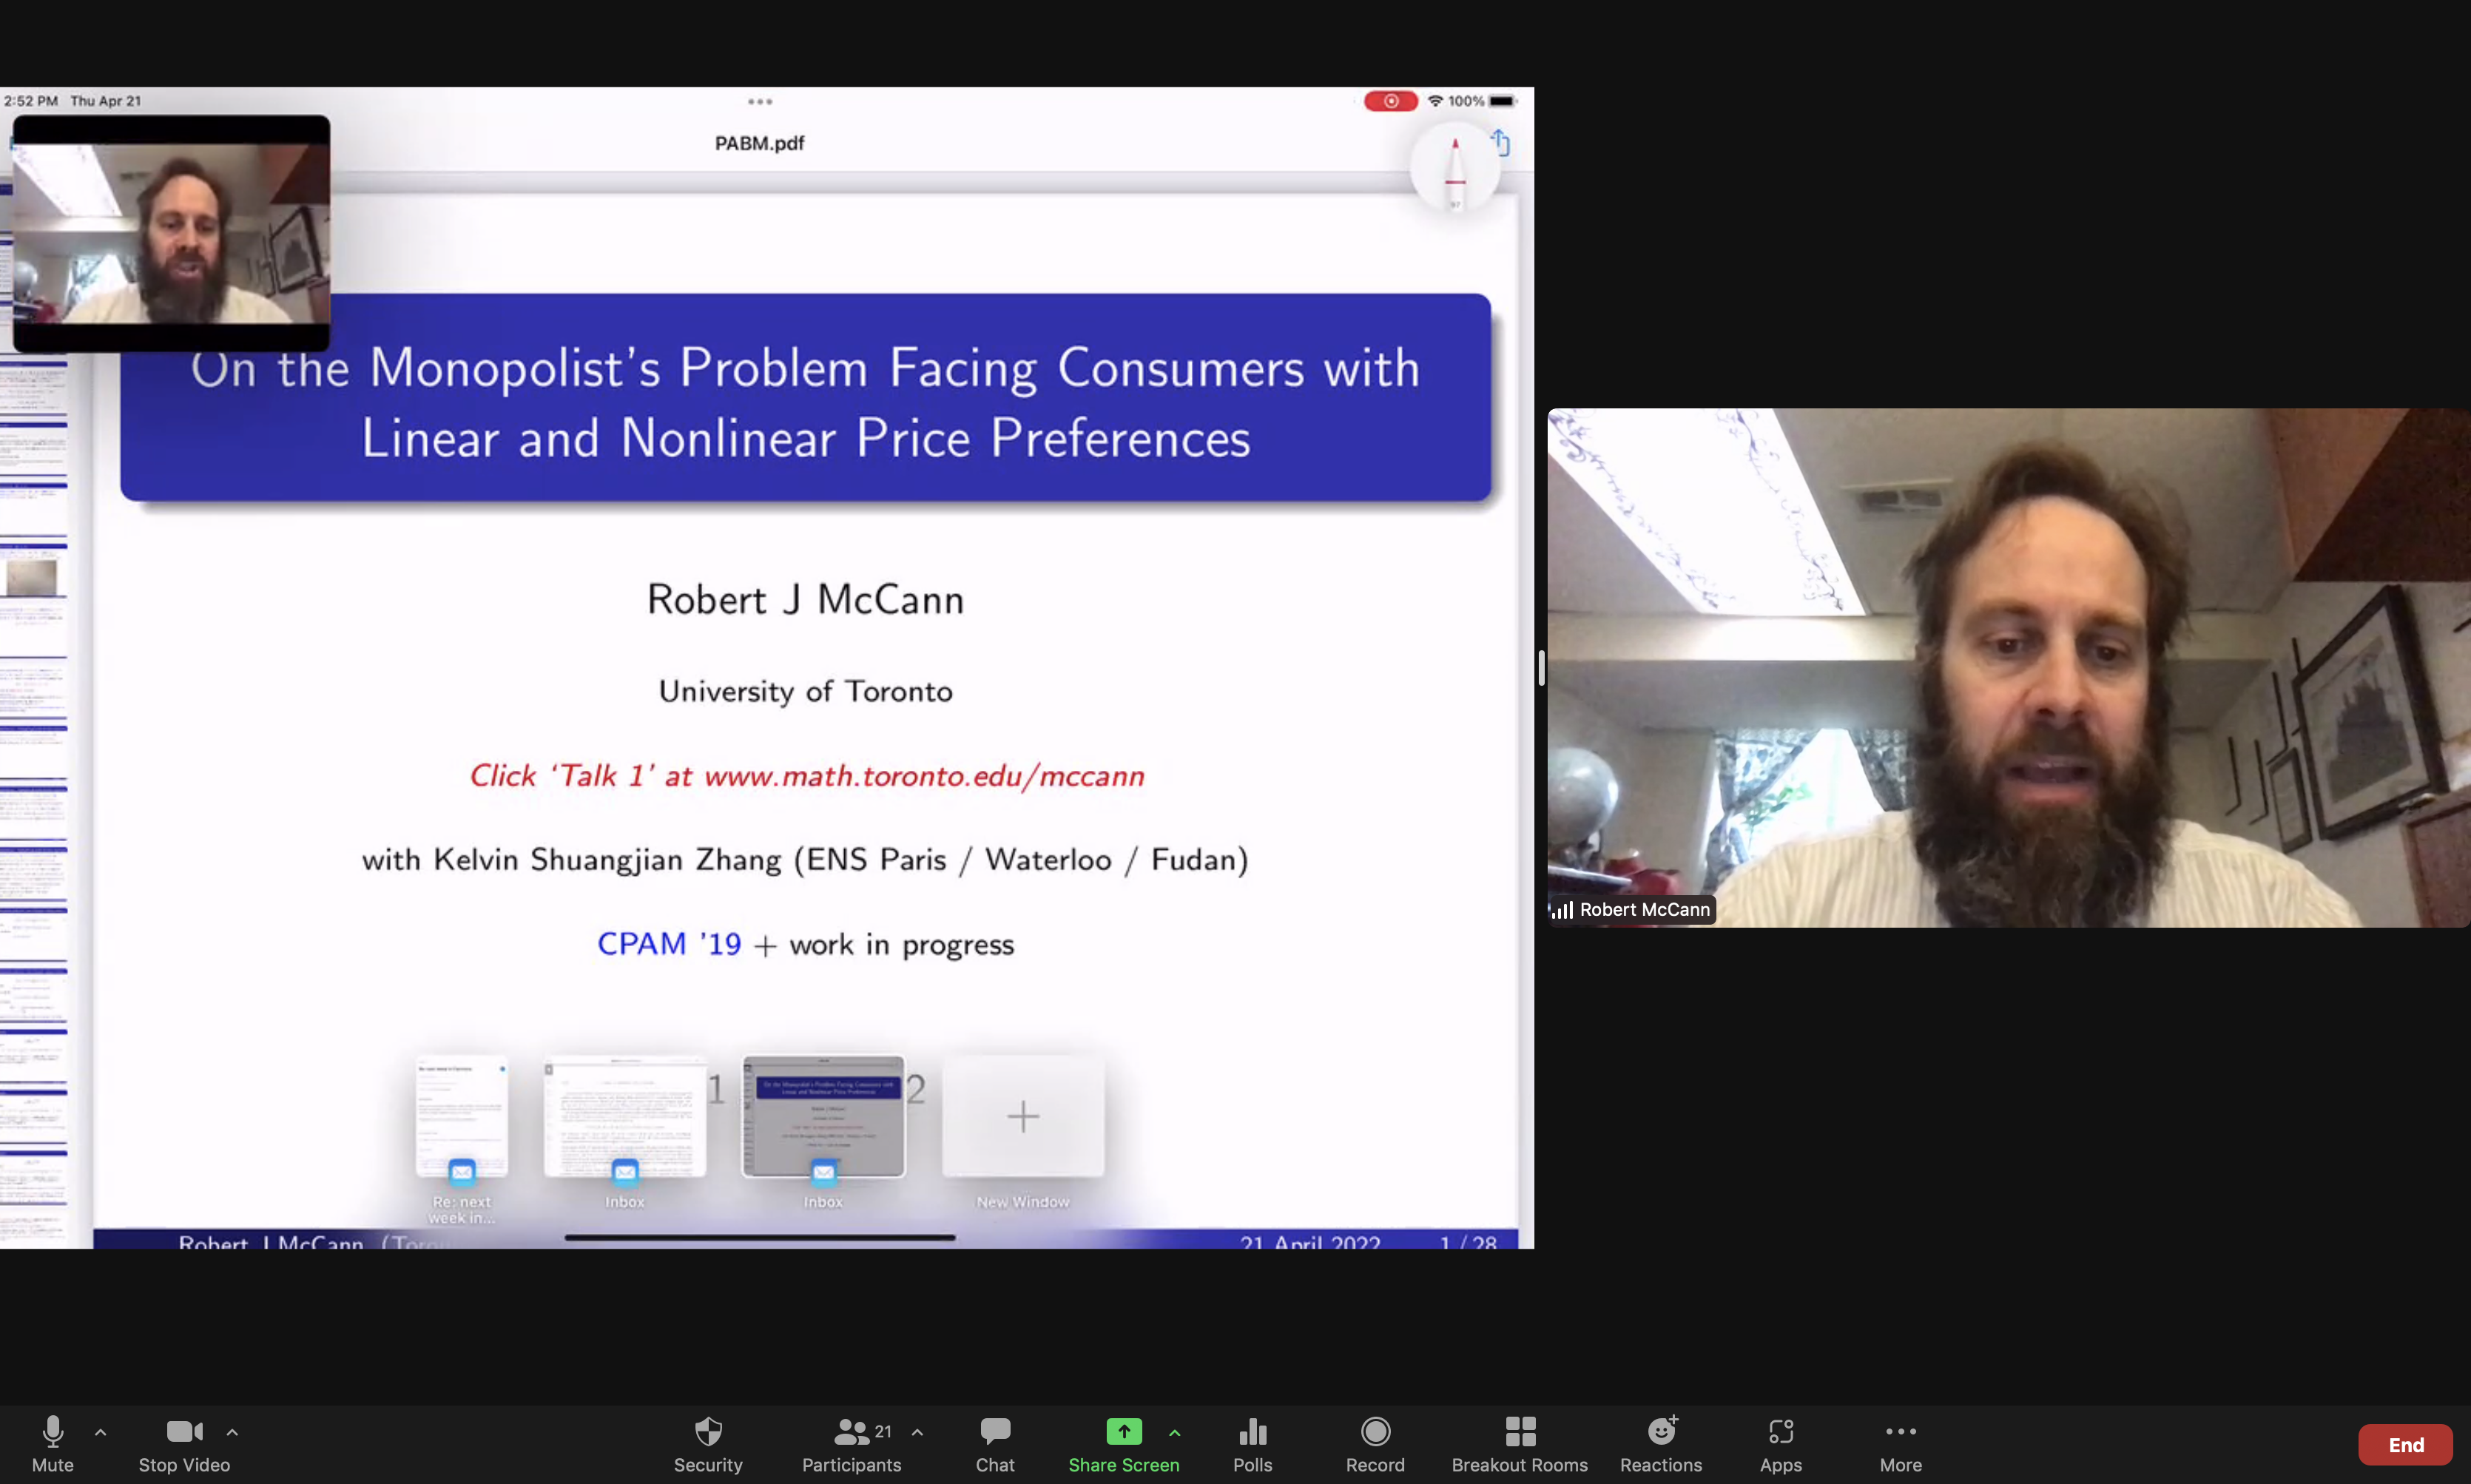
Task: Select Robert McCann's video tile
Action: 2009,667
